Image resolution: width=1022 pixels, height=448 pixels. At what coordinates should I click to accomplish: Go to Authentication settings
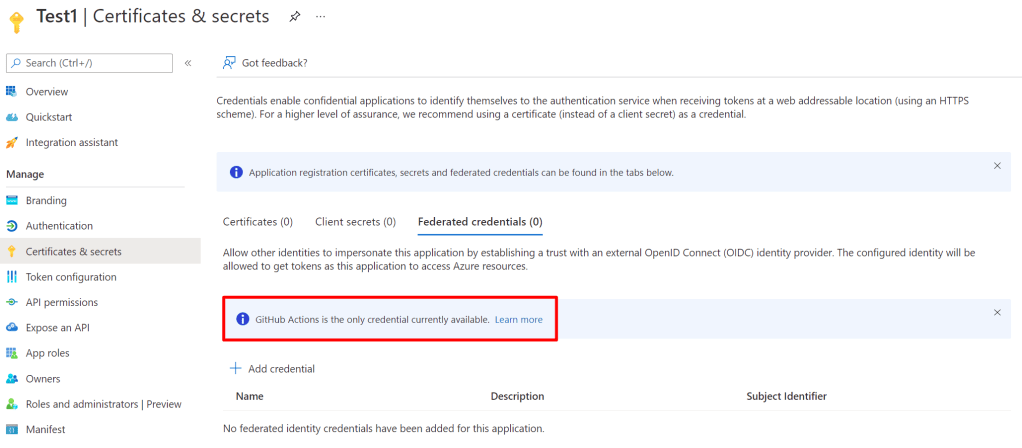[59, 226]
